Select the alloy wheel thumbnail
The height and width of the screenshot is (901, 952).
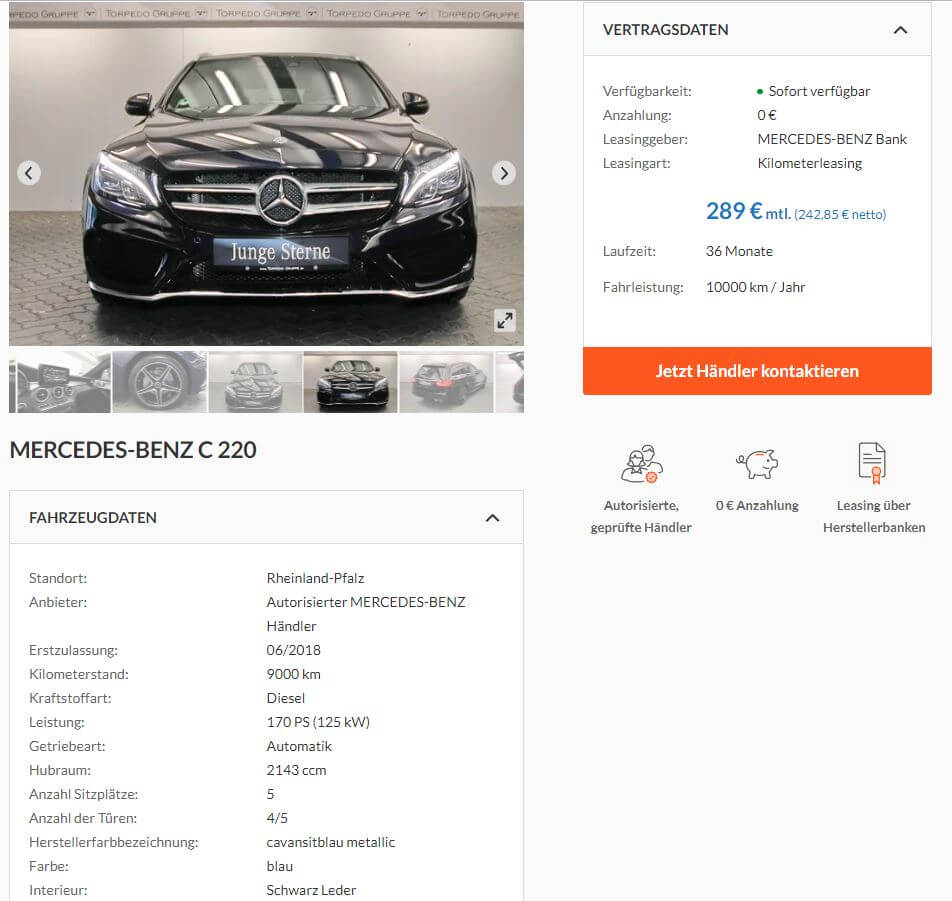160,382
